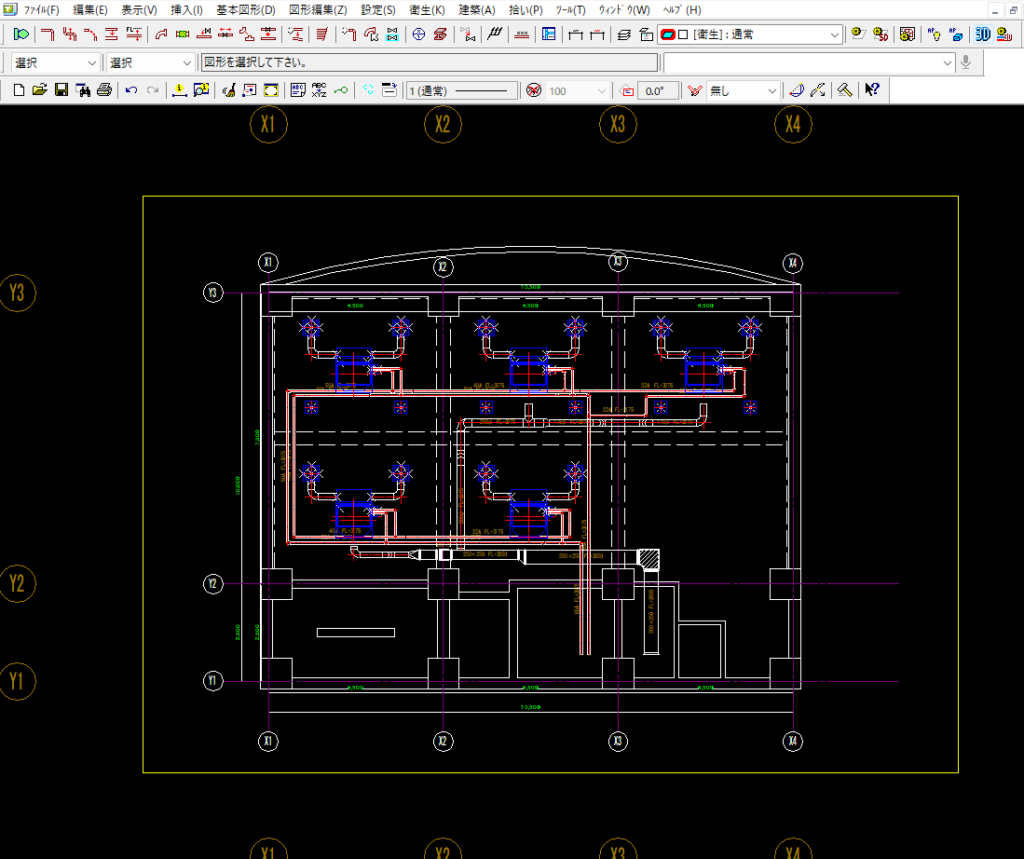
Task: Save the drawing with the floppy disk icon
Action: click(61, 91)
